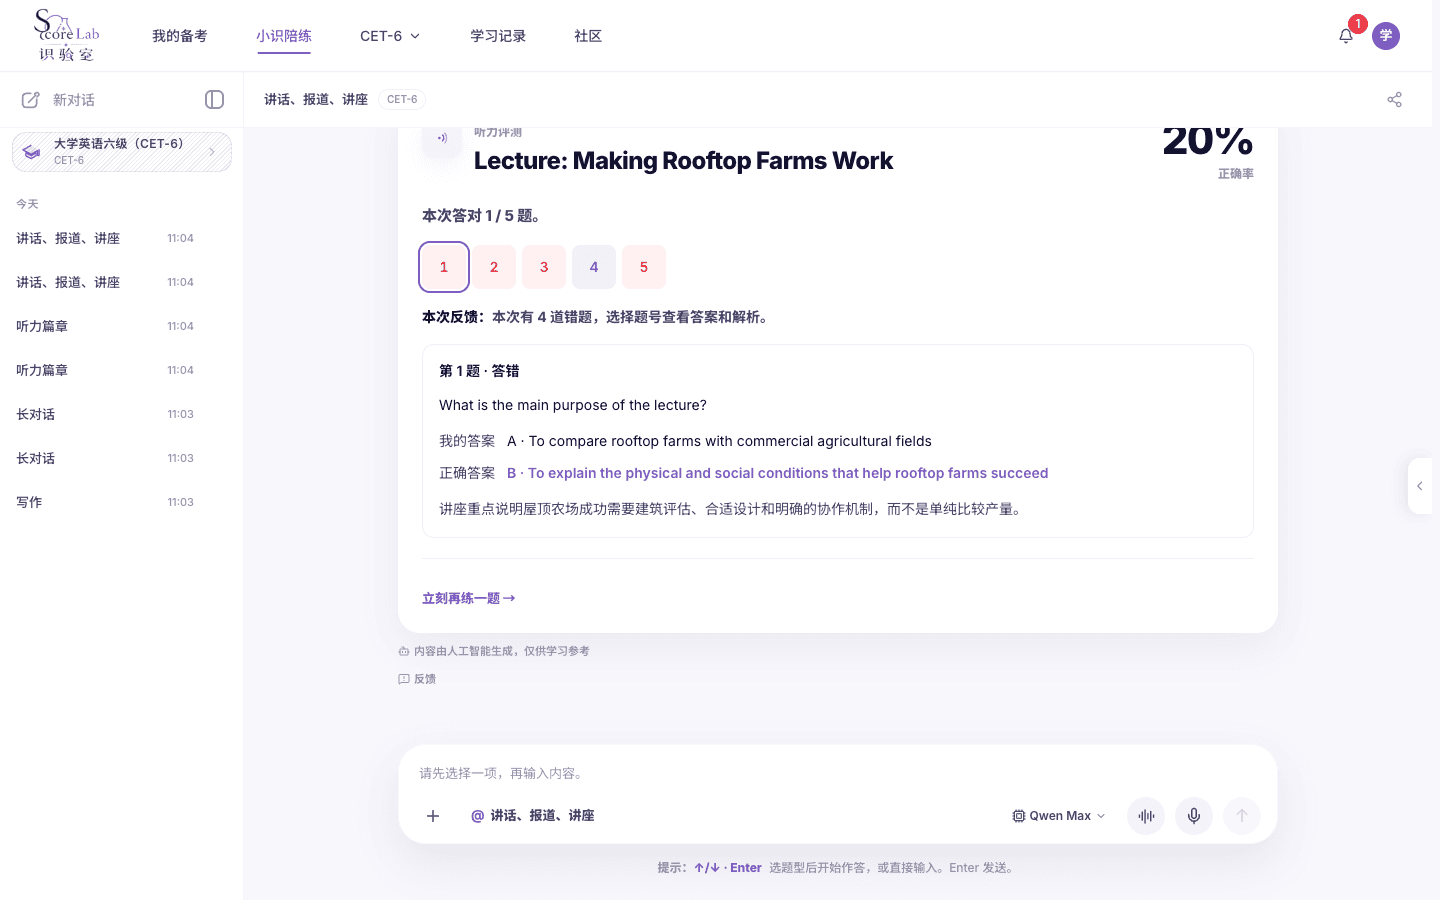This screenshot has width=1440, height=900.
Task: Open the audio waveform voice mode button
Action: tap(1146, 816)
